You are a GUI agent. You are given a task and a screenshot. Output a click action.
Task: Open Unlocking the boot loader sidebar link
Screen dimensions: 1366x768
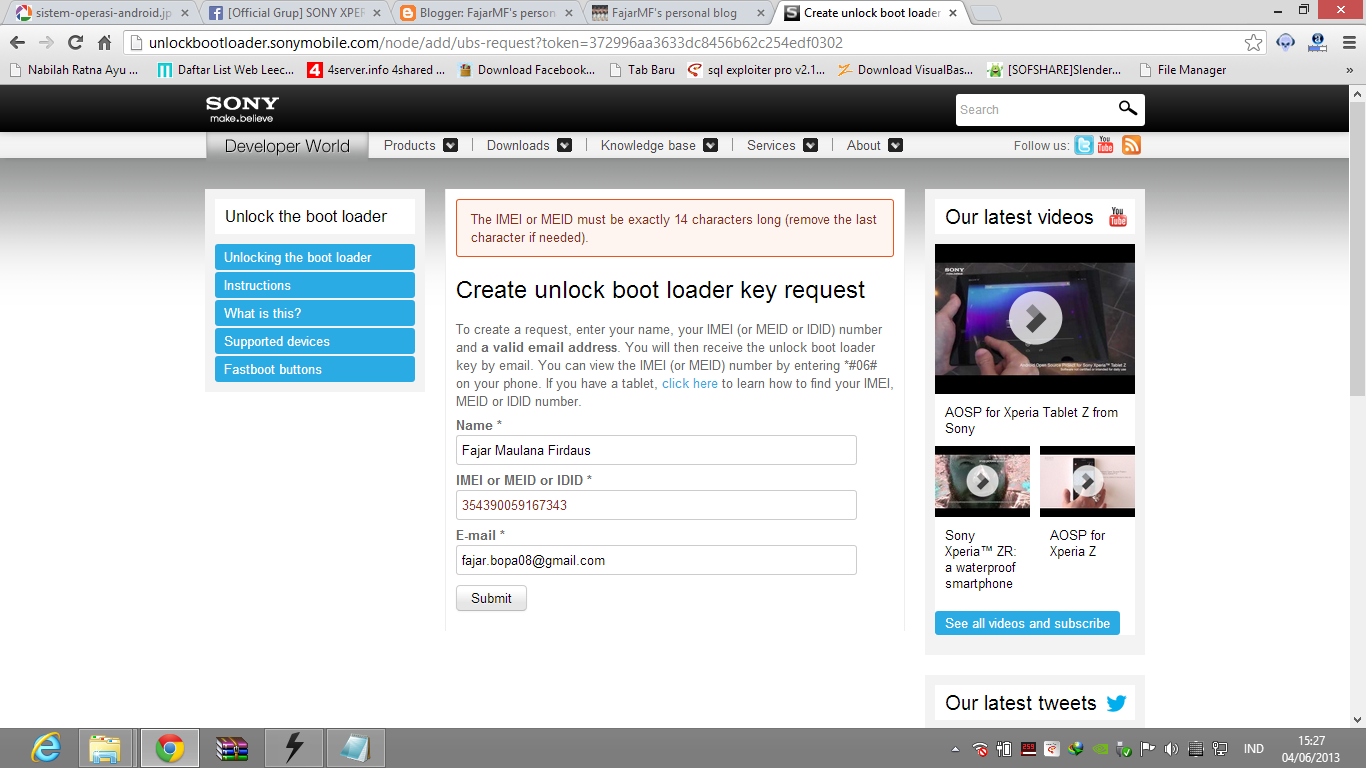pyautogui.click(x=315, y=257)
